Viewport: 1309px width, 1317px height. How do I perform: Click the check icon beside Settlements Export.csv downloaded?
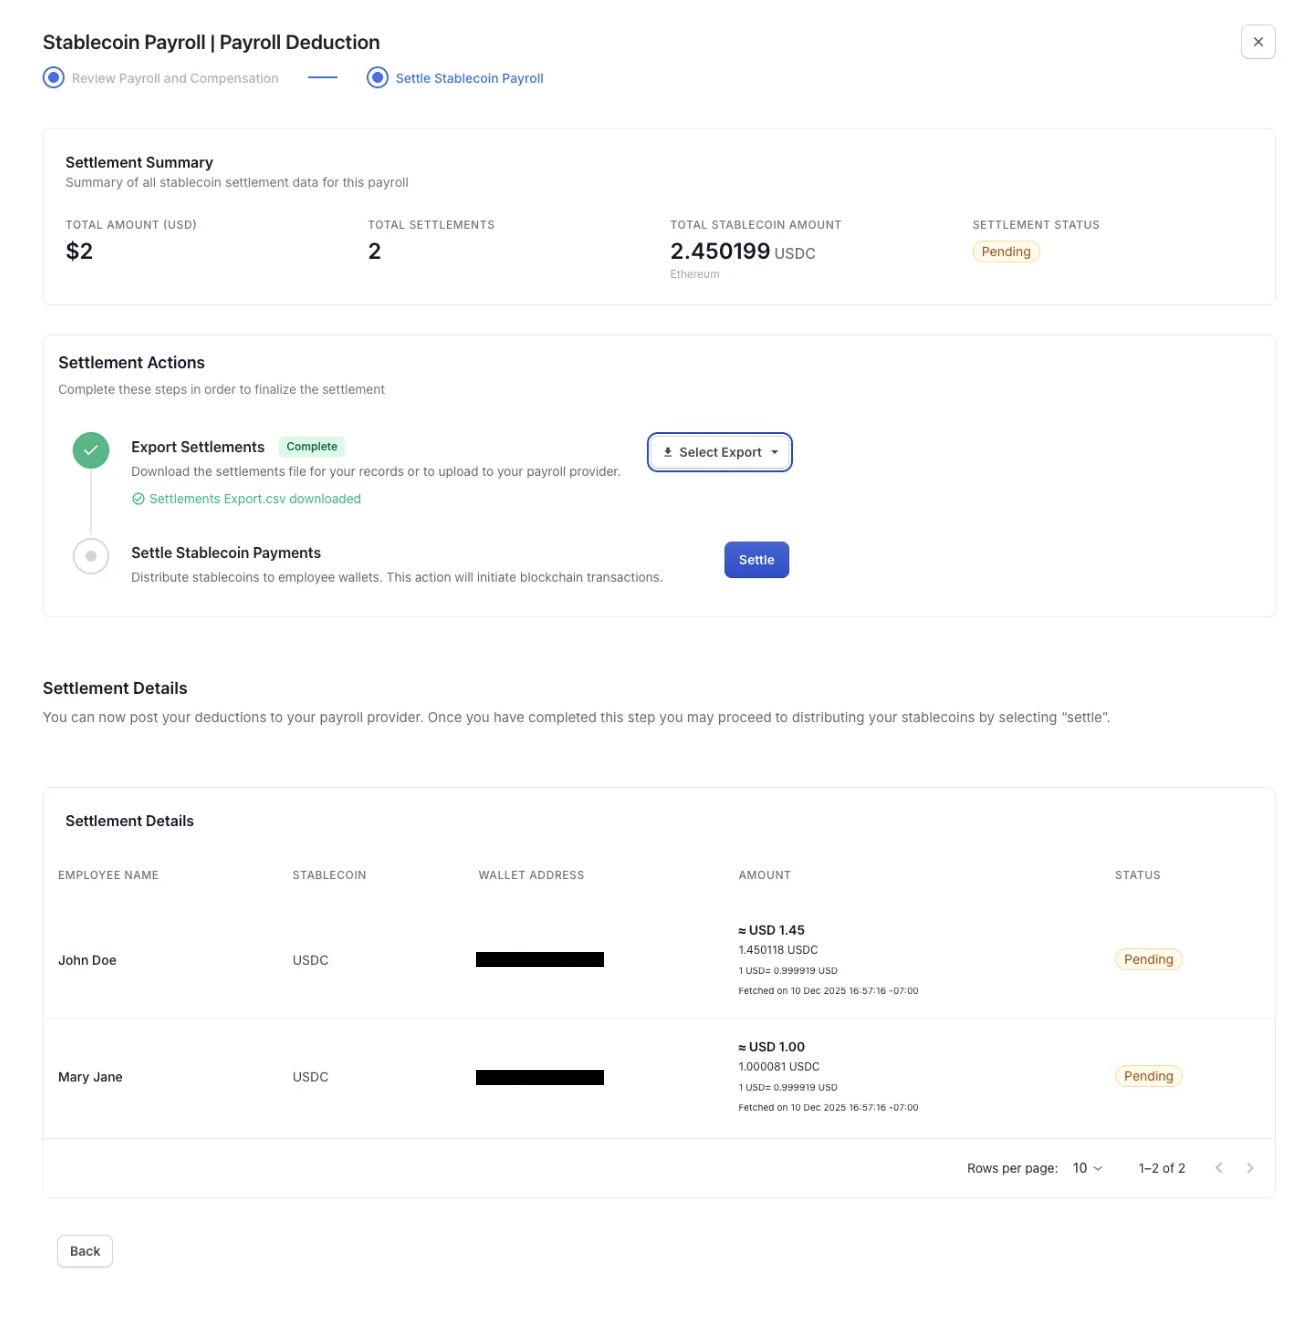pos(138,499)
